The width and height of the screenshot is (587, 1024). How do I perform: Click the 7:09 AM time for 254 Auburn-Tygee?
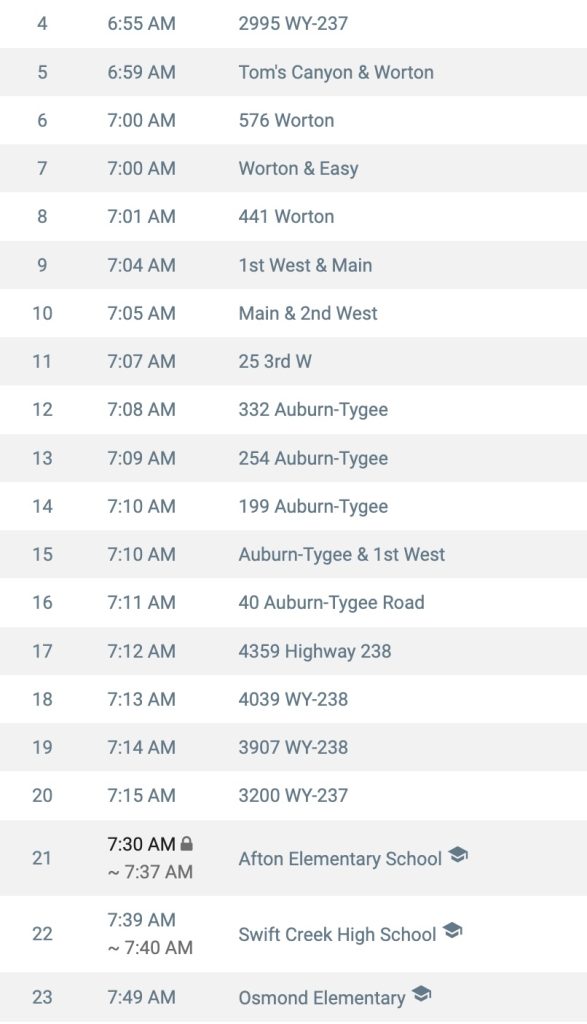coord(142,458)
